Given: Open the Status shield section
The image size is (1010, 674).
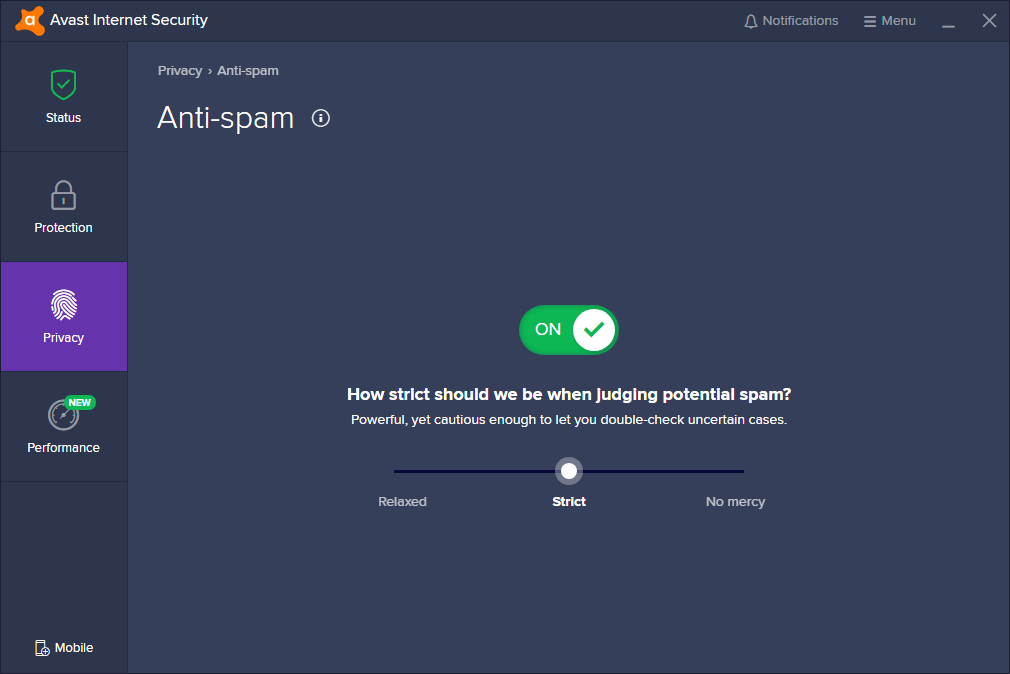Looking at the screenshot, I should pos(63,97).
